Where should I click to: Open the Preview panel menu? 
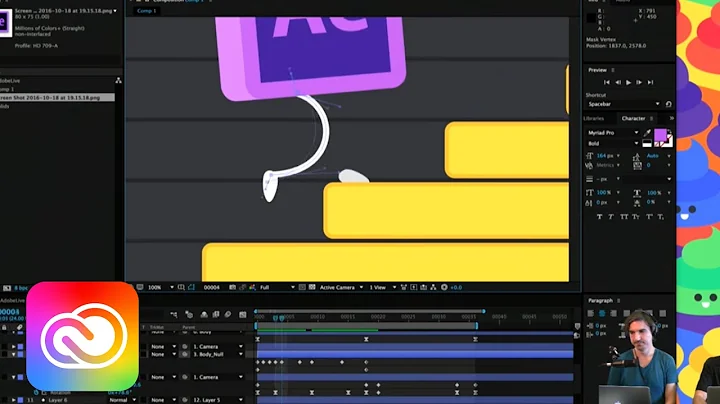tap(613, 70)
